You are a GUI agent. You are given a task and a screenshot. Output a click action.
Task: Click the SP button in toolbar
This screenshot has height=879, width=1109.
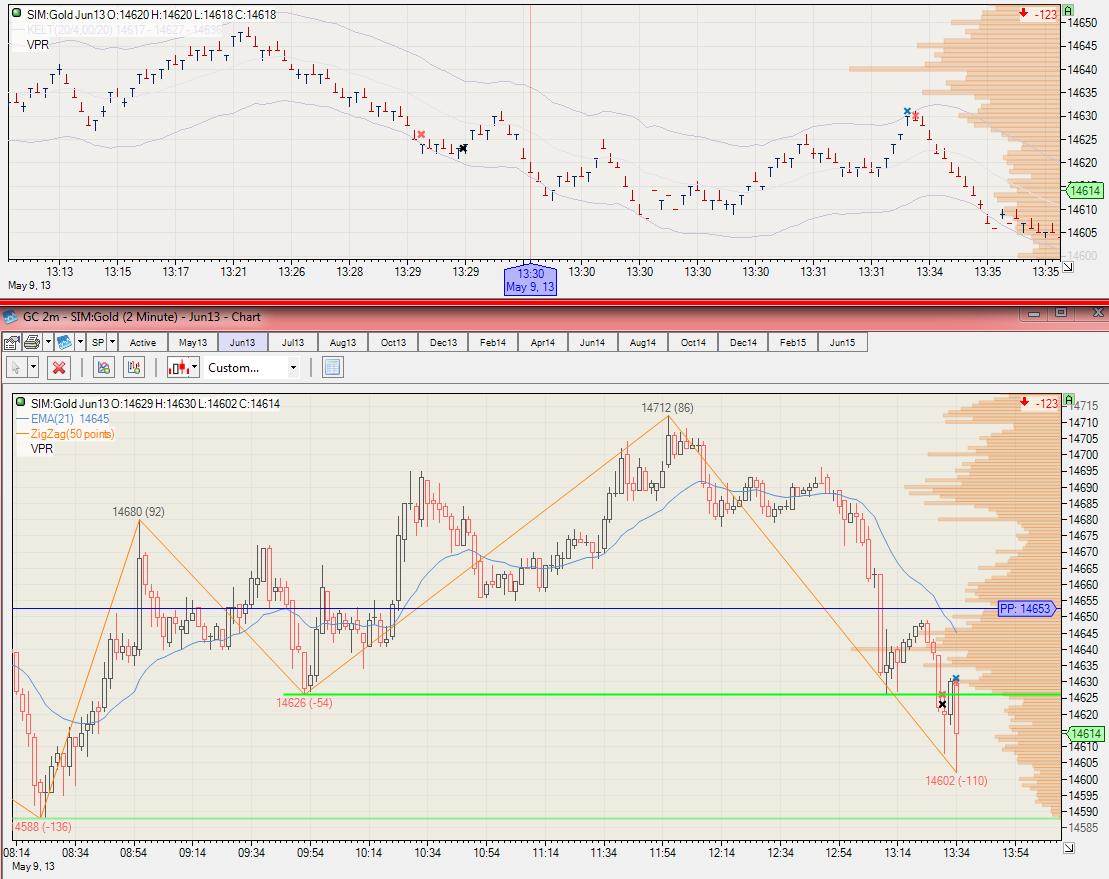[x=98, y=343]
